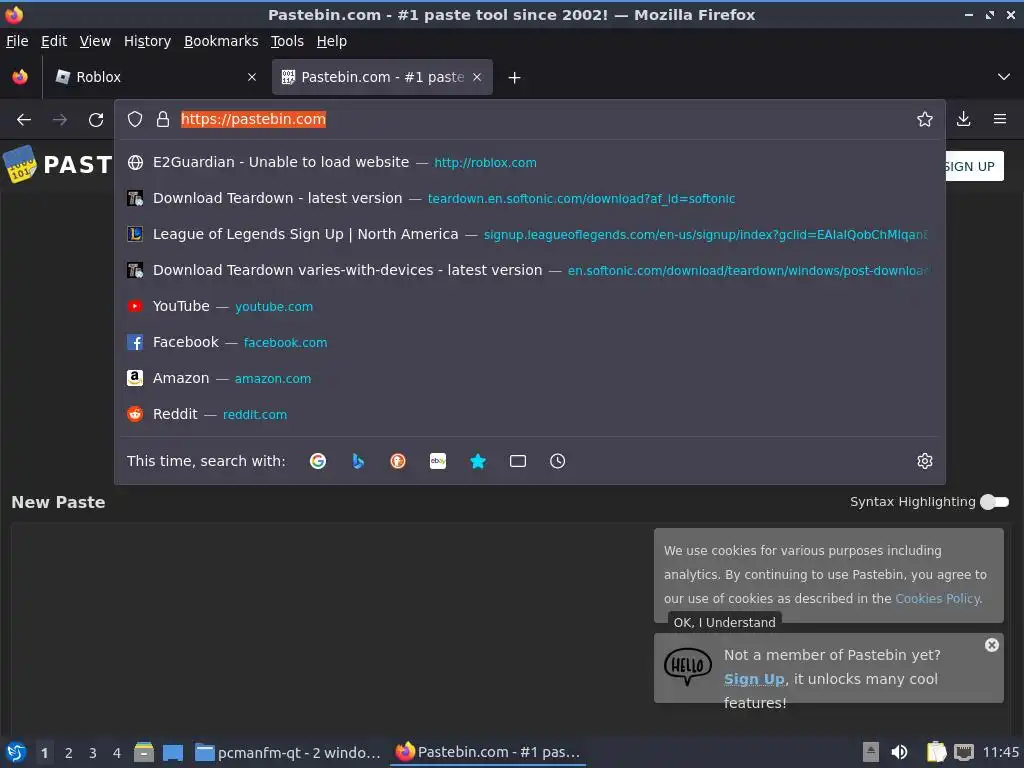Click inside the New Paste text area
Image resolution: width=1024 pixels, height=768 pixels.
point(327,627)
